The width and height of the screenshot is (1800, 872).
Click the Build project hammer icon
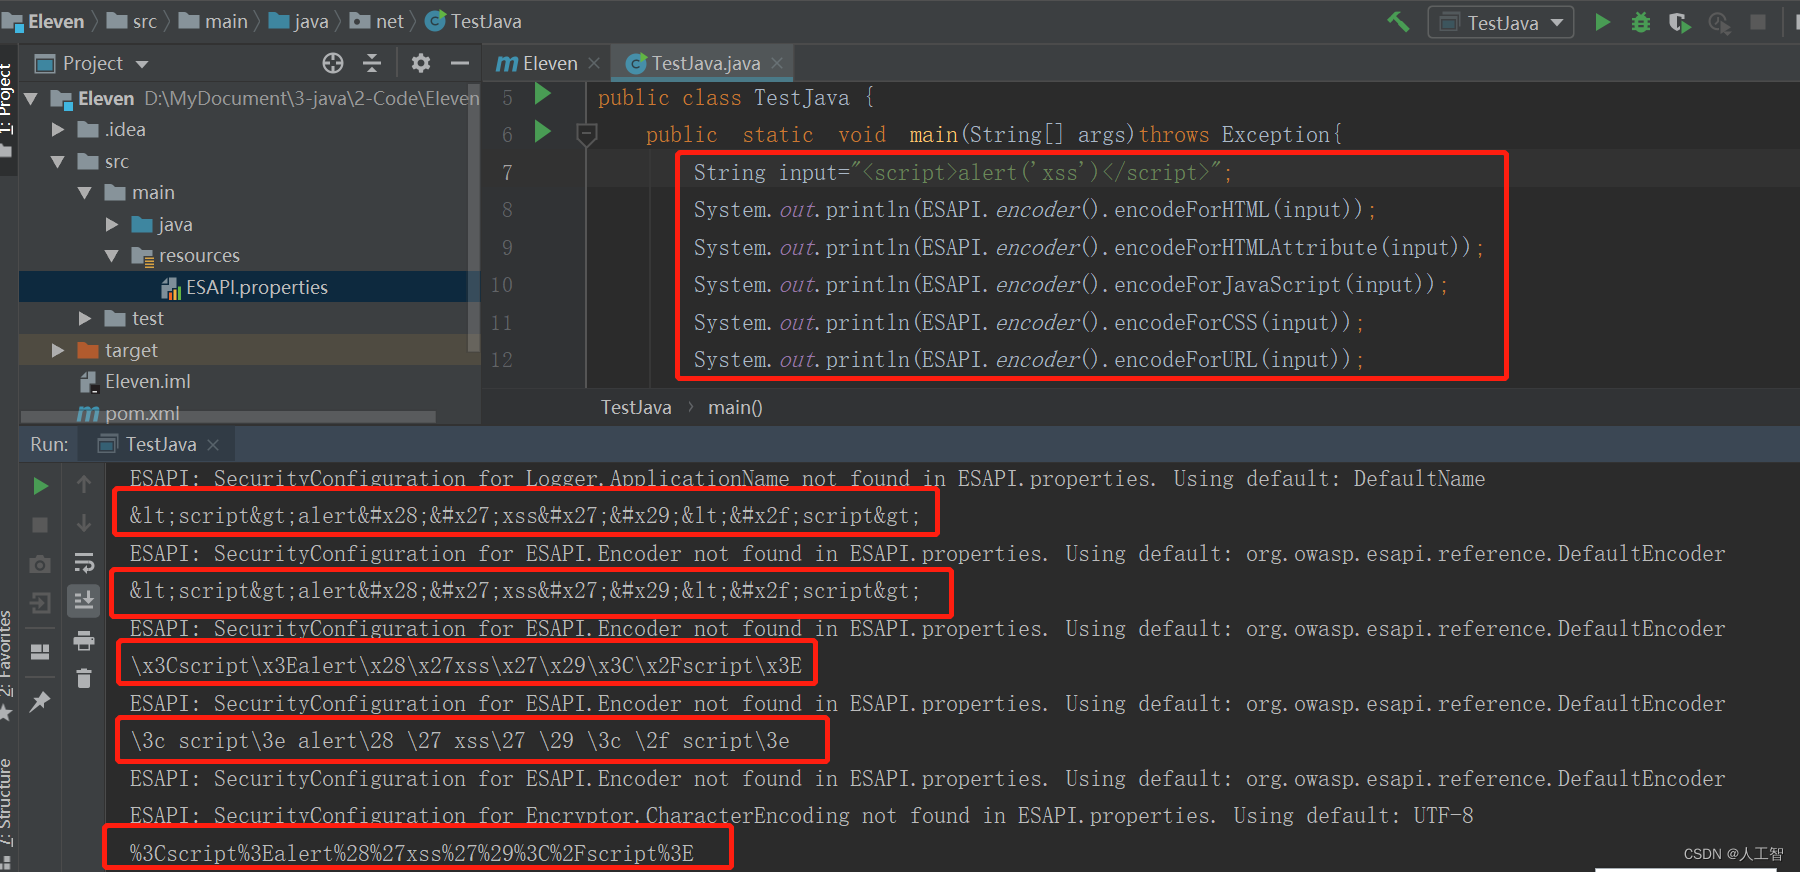point(1398,22)
